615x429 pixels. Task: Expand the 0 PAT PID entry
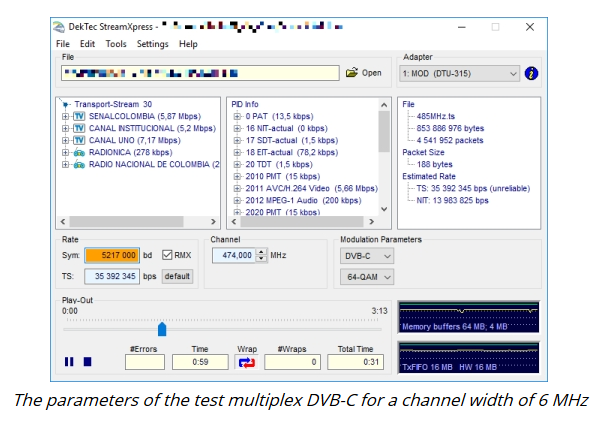tap(237, 116)
